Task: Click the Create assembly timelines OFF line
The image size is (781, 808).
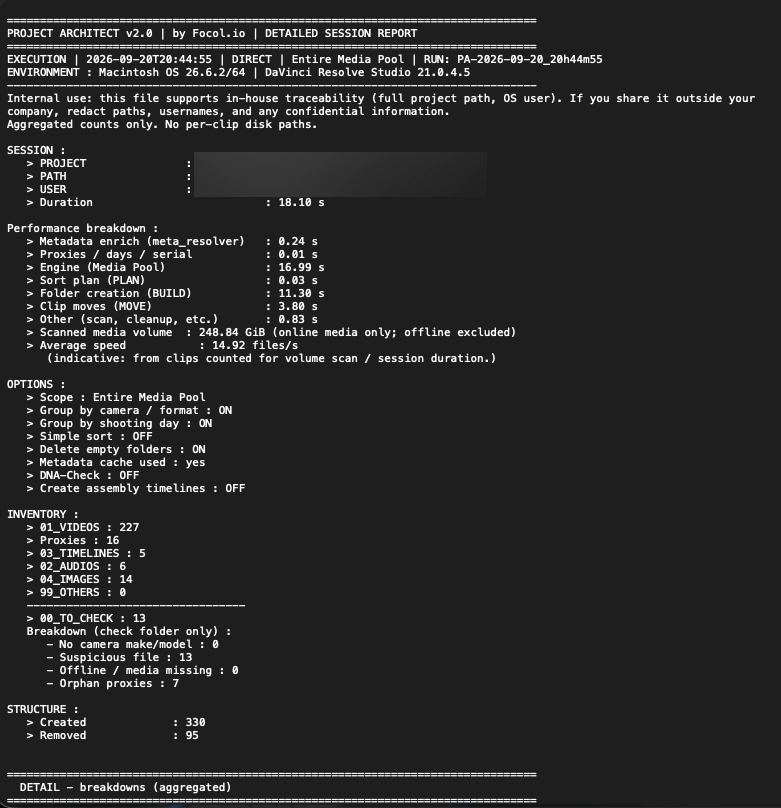Action: [136, 488]
